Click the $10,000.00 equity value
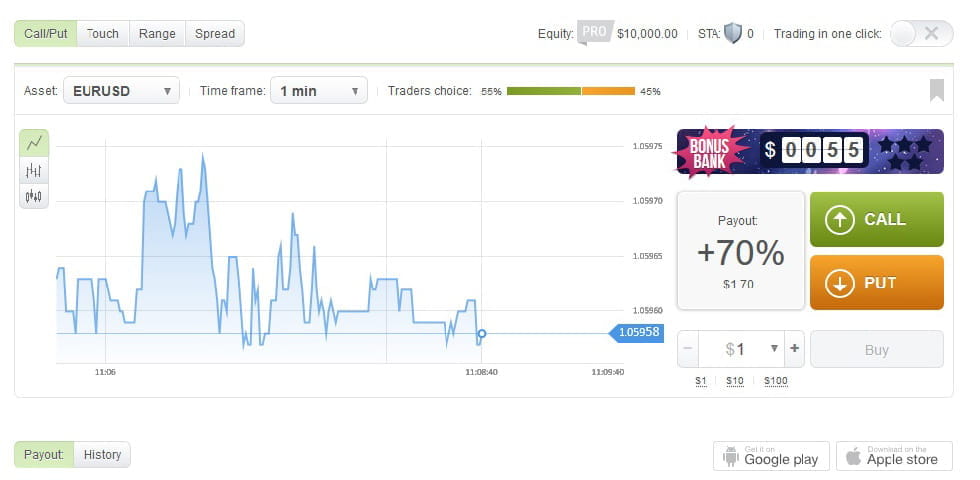 647,34
